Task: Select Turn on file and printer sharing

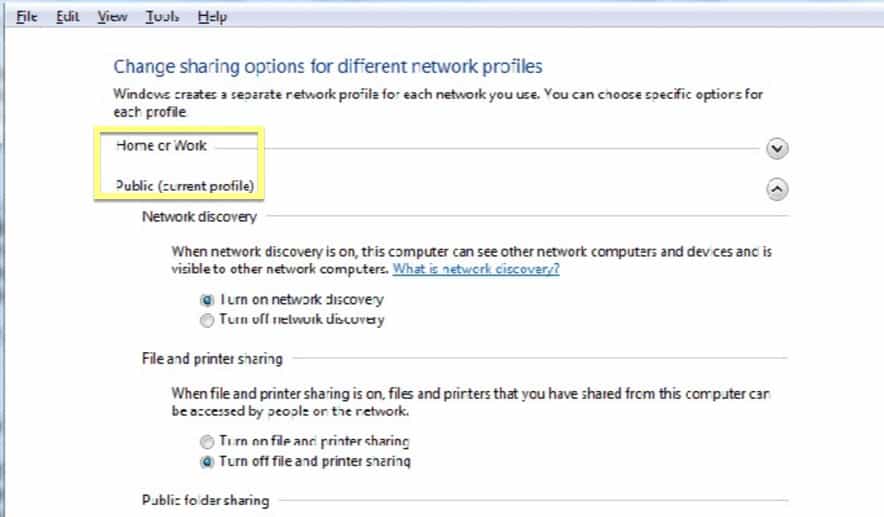Action: (x=207, y=441)
